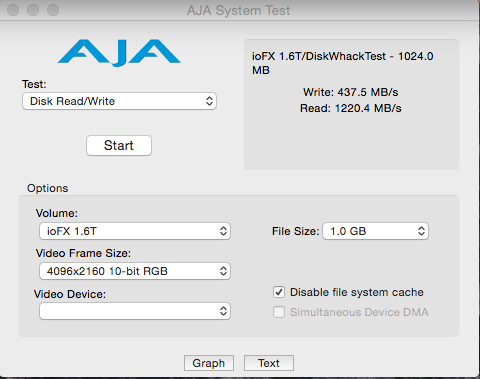Show results as Graph
Screen dimensions: 480x379
point(209,363)
